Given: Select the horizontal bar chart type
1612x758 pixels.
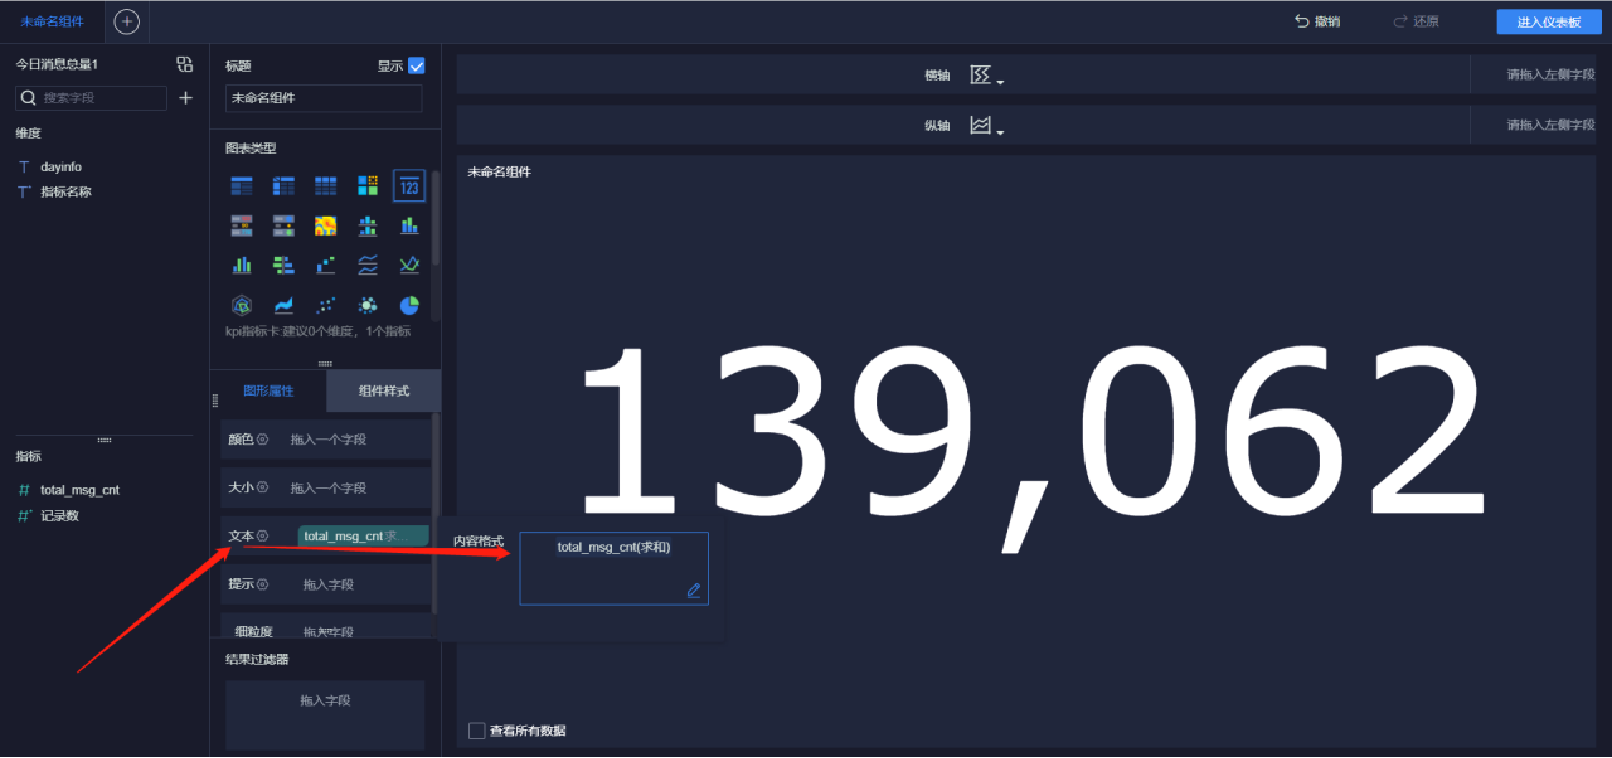Looking at the screenshot, I should coord(284,265).
